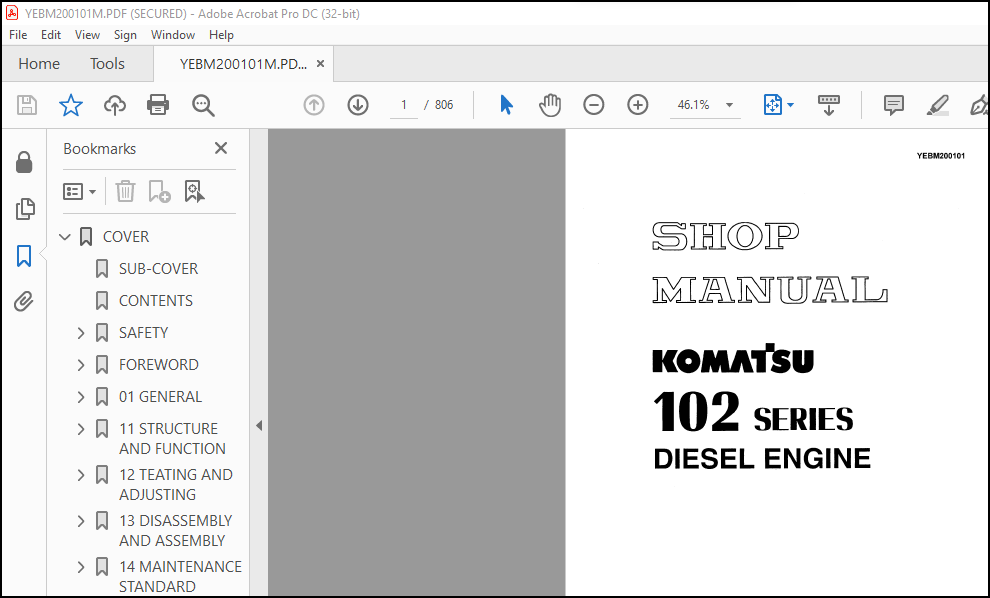Viewport: 990px width, 598px height.
Task: Click the fit page scrolling icon
Action: pos(773,105)
